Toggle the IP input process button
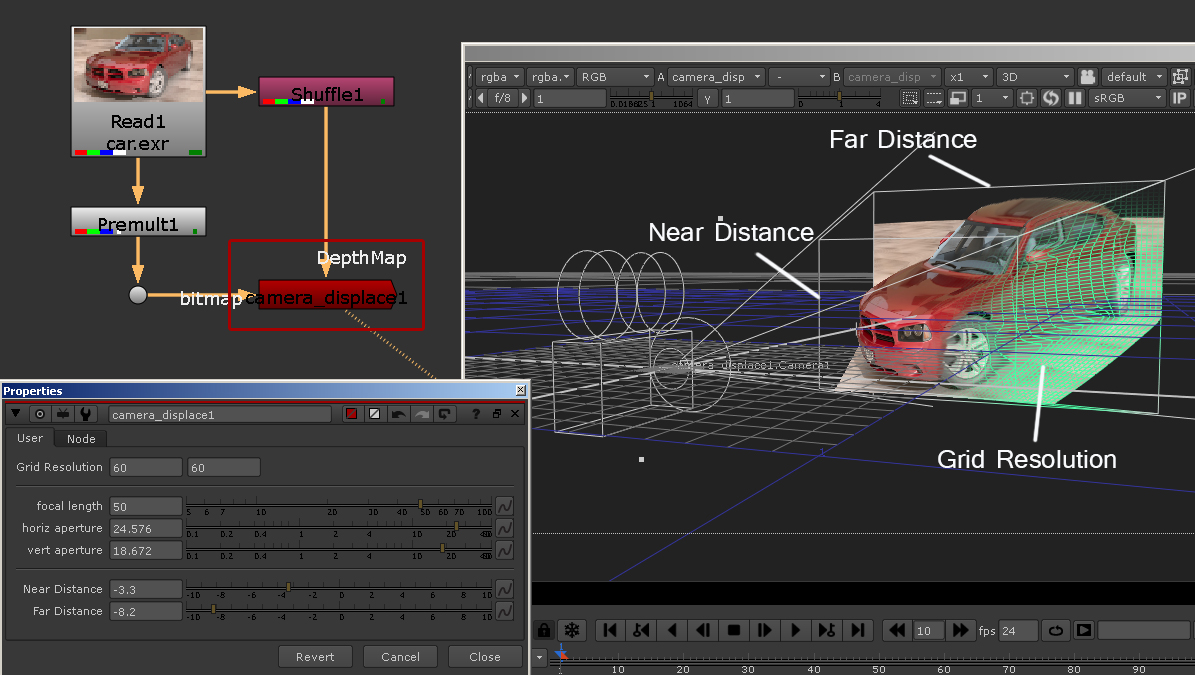 (1180, 98)
